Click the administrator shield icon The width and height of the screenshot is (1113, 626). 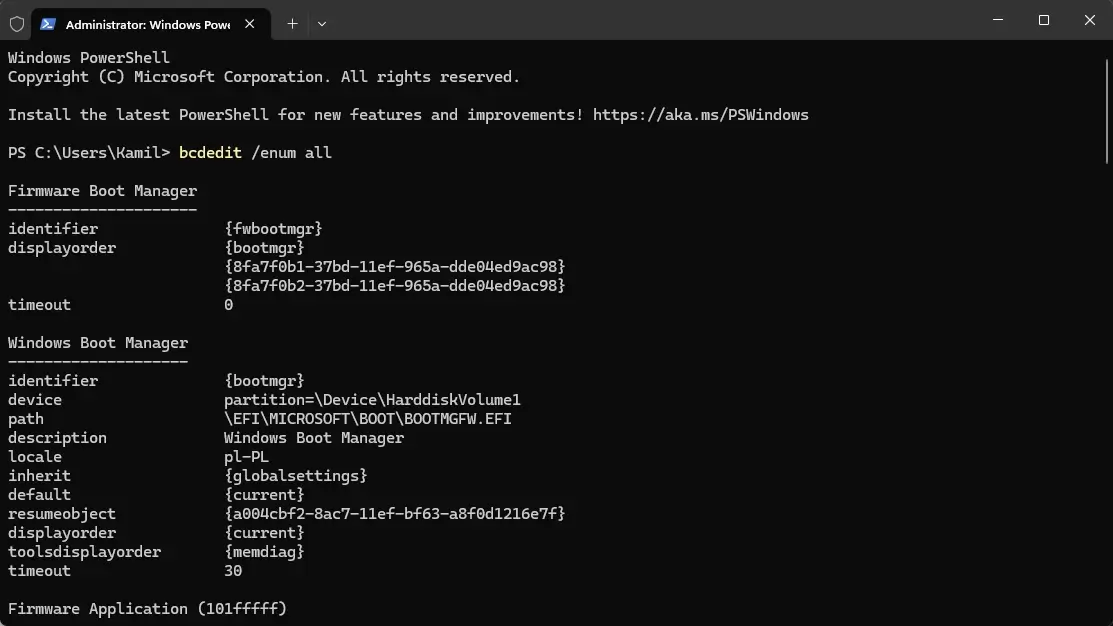pos(17,24)
